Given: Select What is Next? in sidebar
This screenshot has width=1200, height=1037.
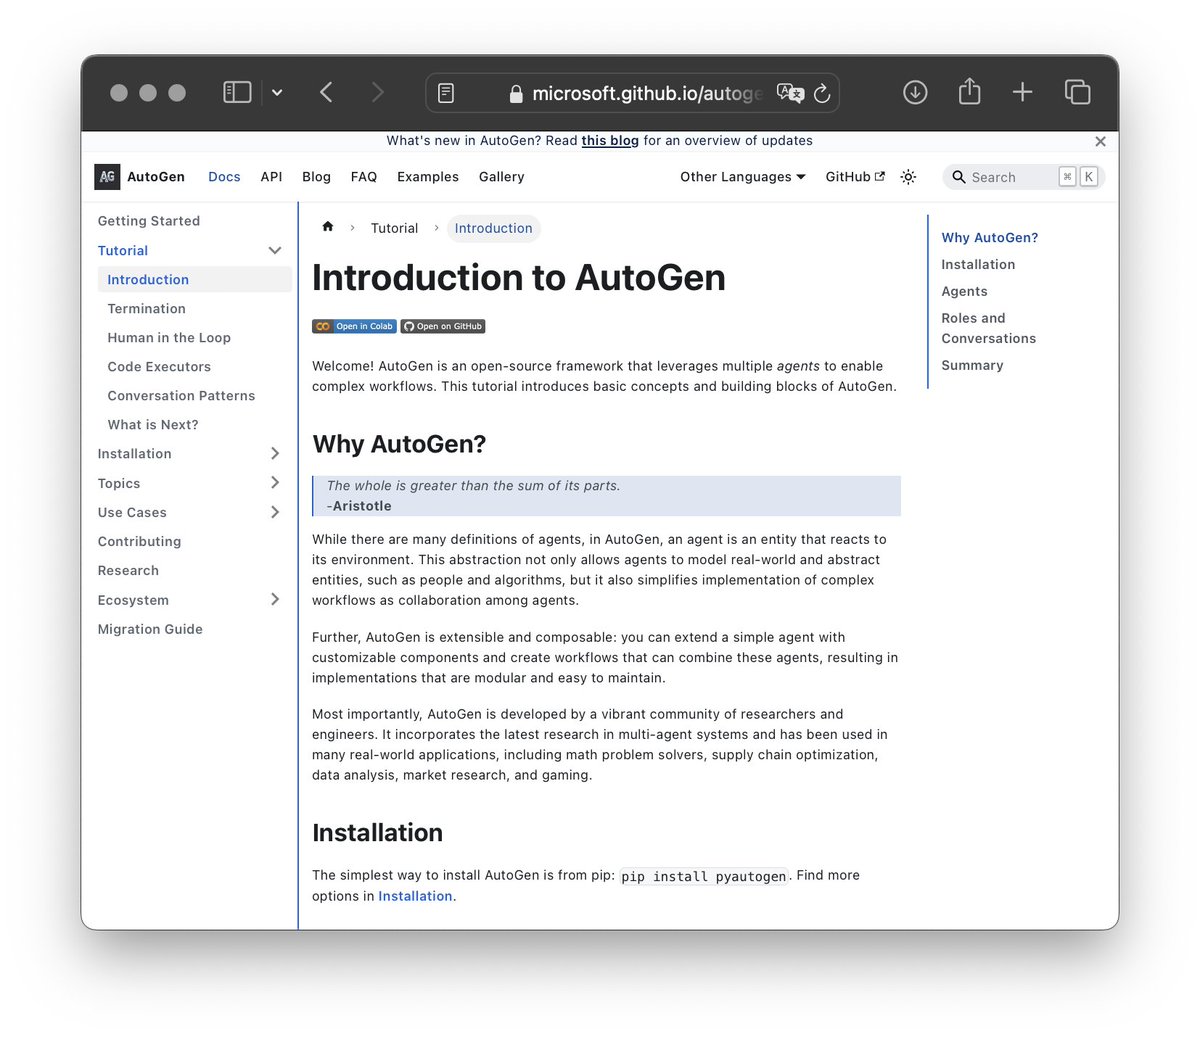Looking at the screenshot, I should 153,425.
